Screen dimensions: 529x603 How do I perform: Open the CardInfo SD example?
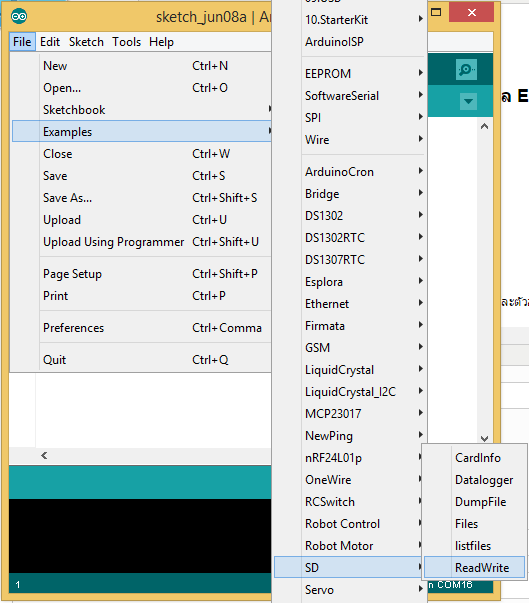tap(474, 458)
